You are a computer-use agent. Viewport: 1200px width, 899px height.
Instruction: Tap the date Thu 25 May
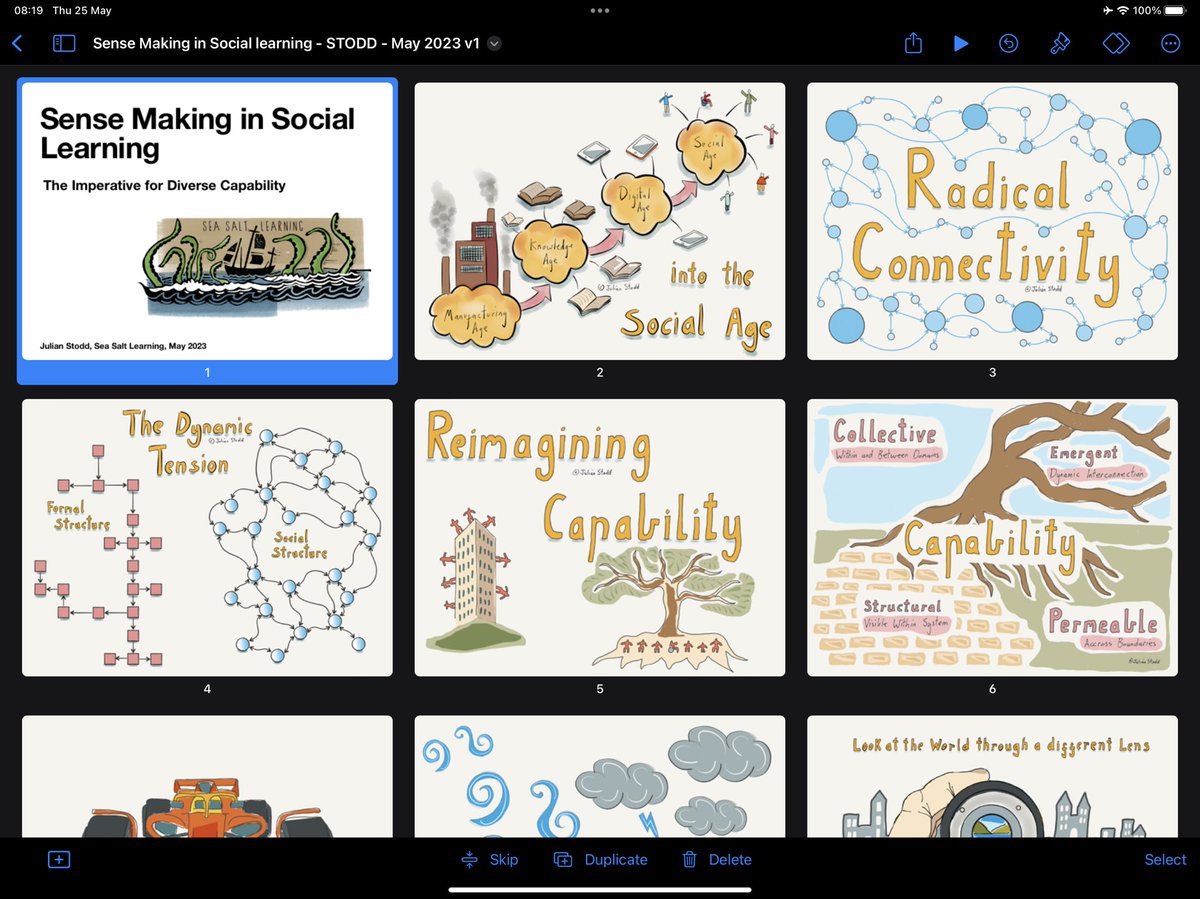[x=83, y=11]
